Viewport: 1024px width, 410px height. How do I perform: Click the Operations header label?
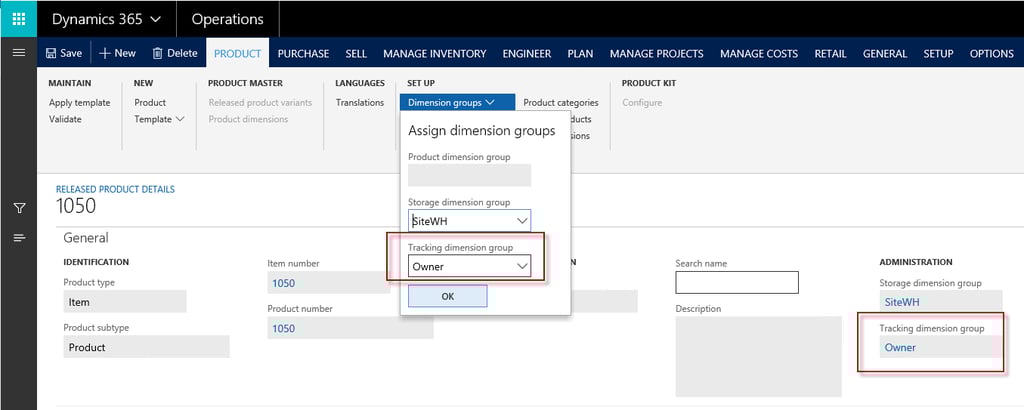tap(227, 19)
